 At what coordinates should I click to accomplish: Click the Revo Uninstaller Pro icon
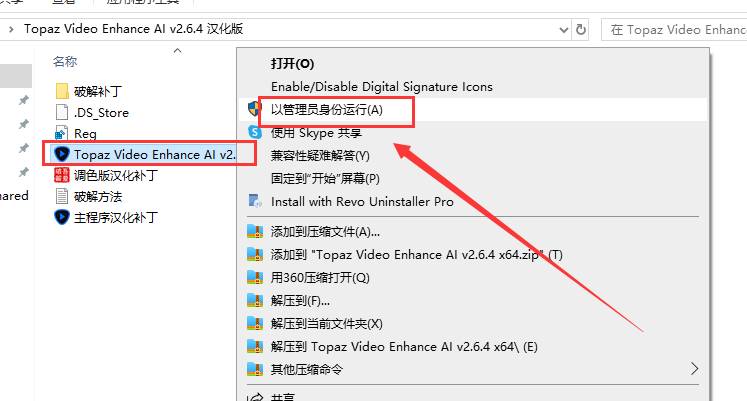(254, 201)
